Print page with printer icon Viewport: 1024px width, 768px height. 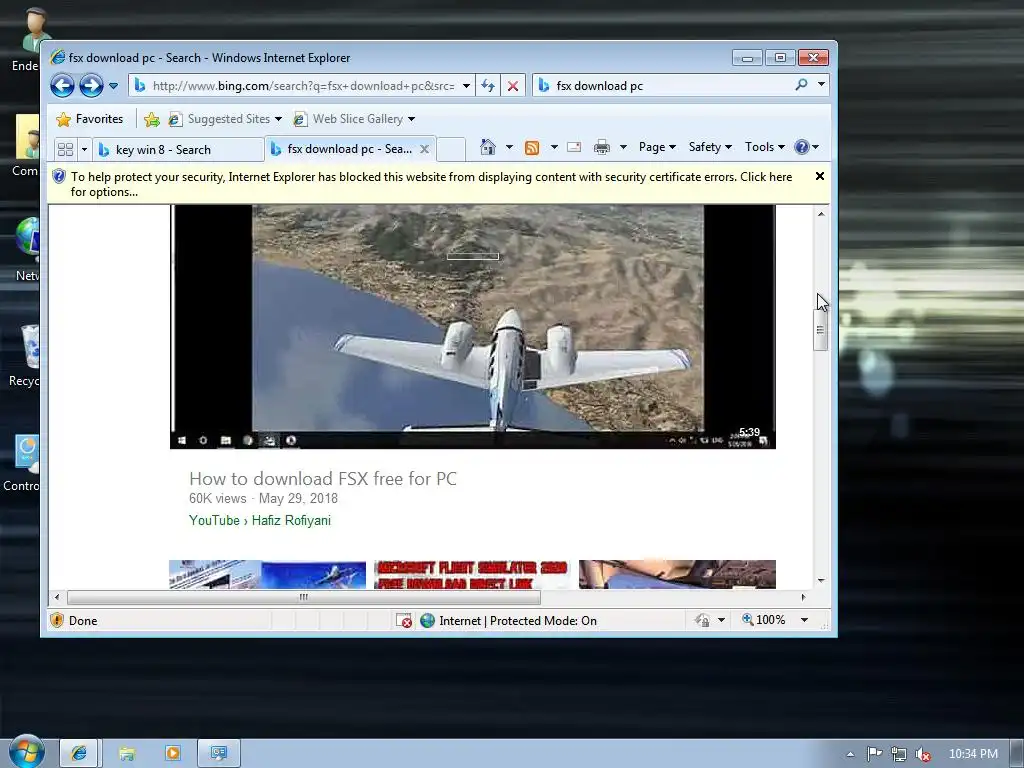coord(601,148)
